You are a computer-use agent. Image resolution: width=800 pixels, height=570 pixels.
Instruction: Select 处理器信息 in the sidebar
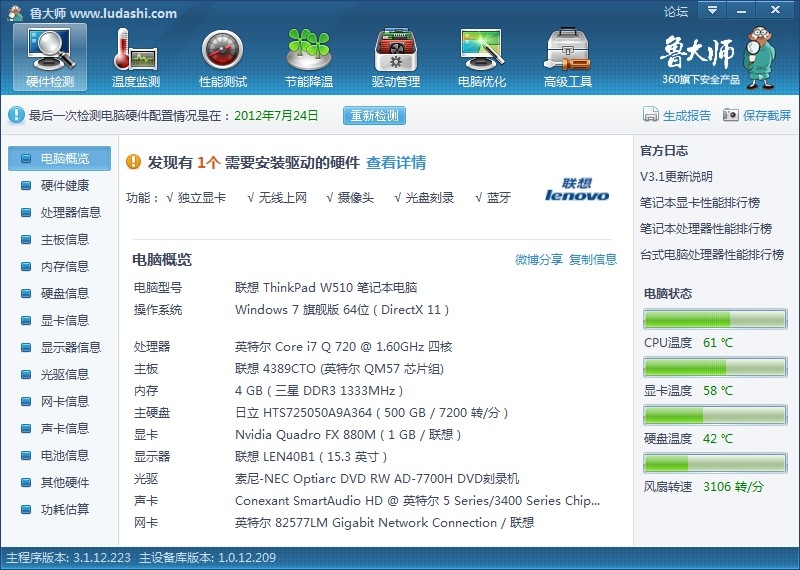[x=70, y=212]
